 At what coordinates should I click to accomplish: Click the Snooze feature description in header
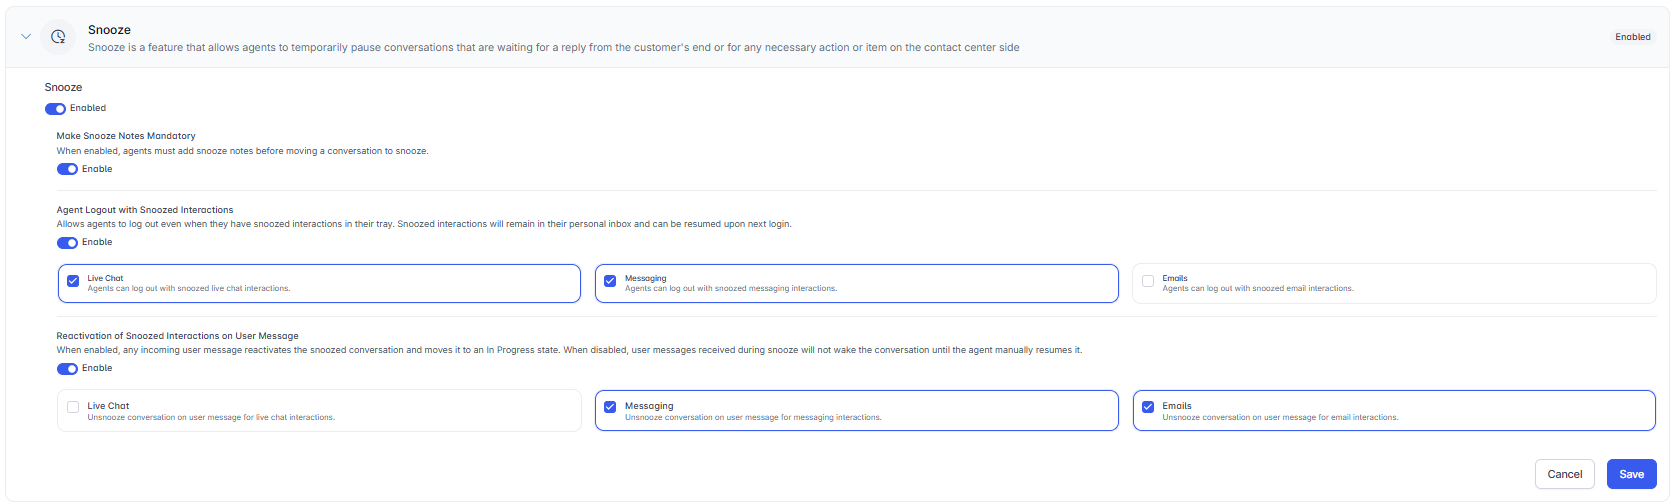[553, 47]
